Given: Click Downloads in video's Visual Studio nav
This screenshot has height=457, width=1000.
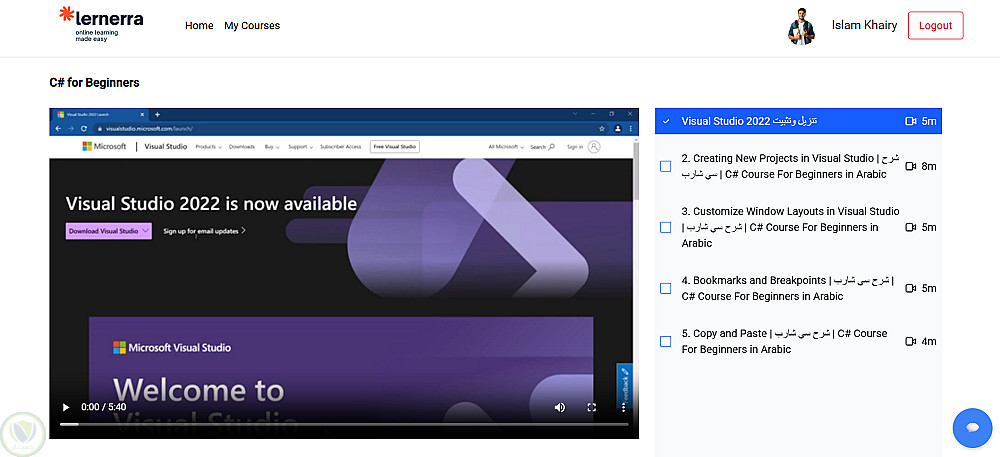Looking at the screenshot, I should 242,147.
